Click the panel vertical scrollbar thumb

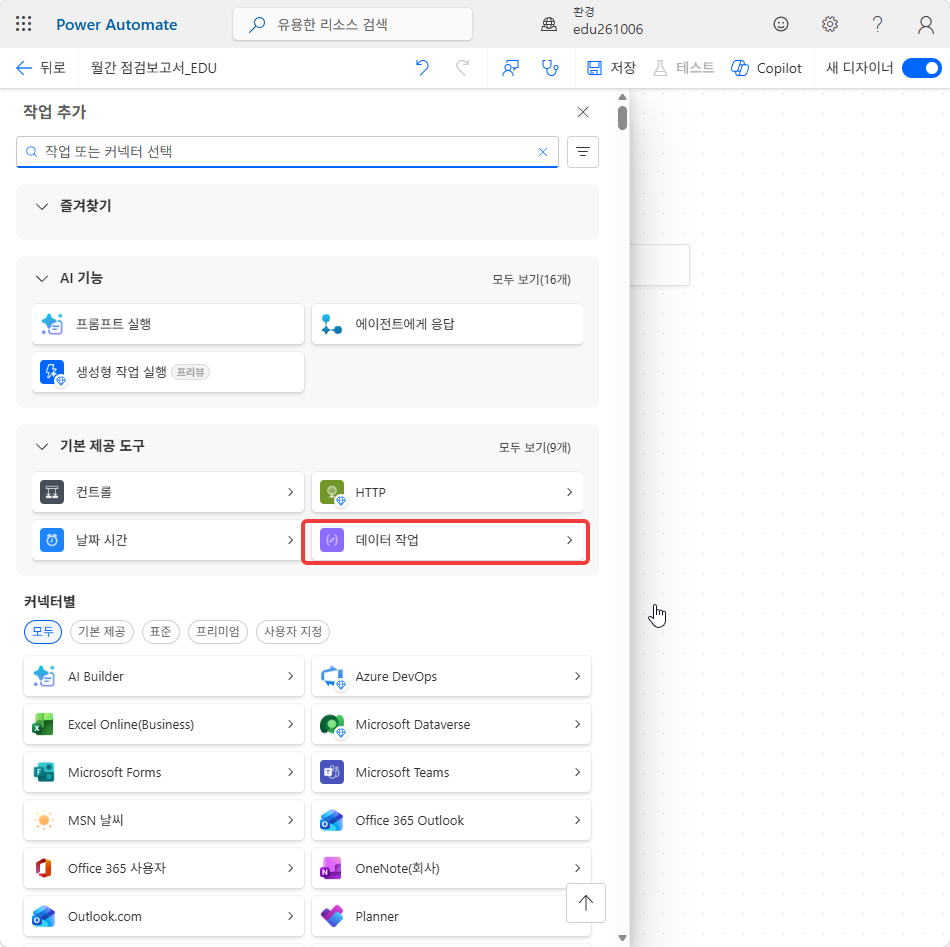622,118
